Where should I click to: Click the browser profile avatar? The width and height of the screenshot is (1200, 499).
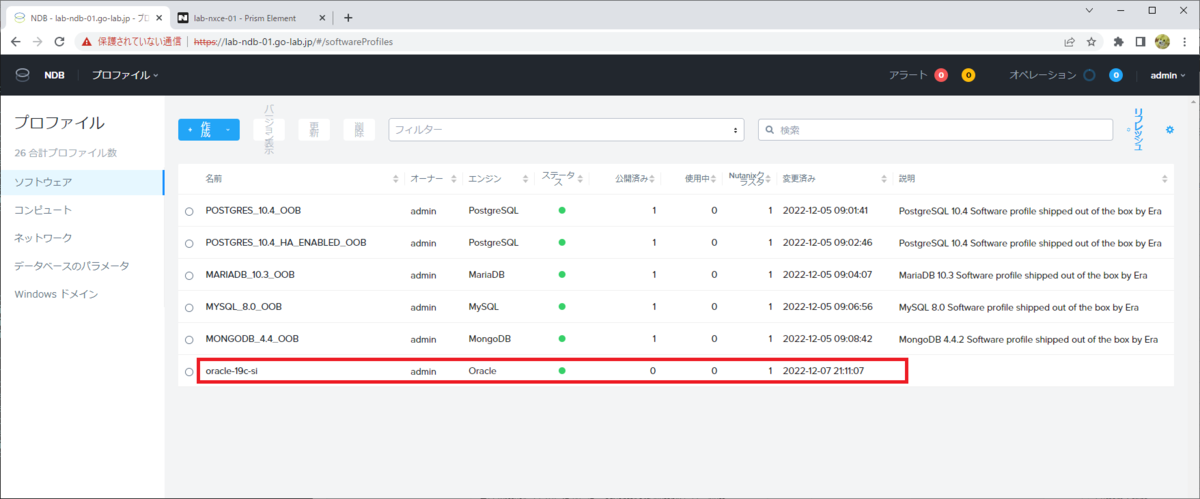click(x=1162, y=42)
